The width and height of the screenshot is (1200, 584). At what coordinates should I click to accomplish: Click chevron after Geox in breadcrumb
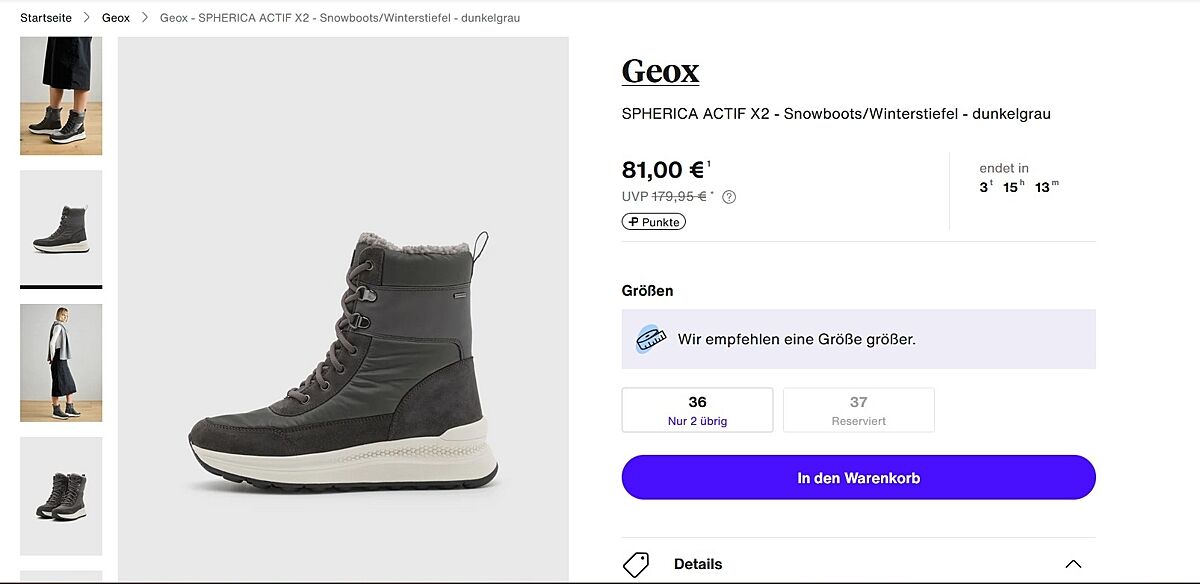pyautogui.click(x=145, y=18)
